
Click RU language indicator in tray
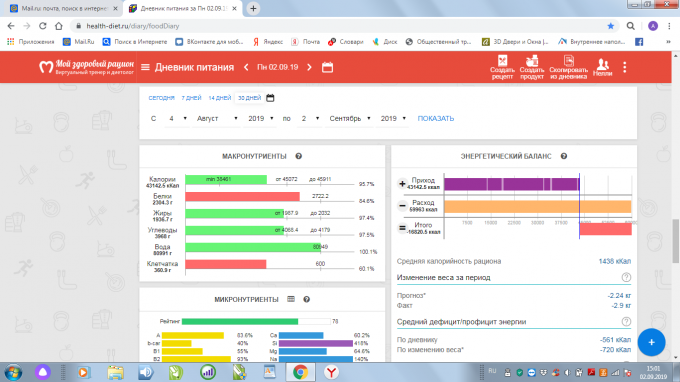click(492, 371)
